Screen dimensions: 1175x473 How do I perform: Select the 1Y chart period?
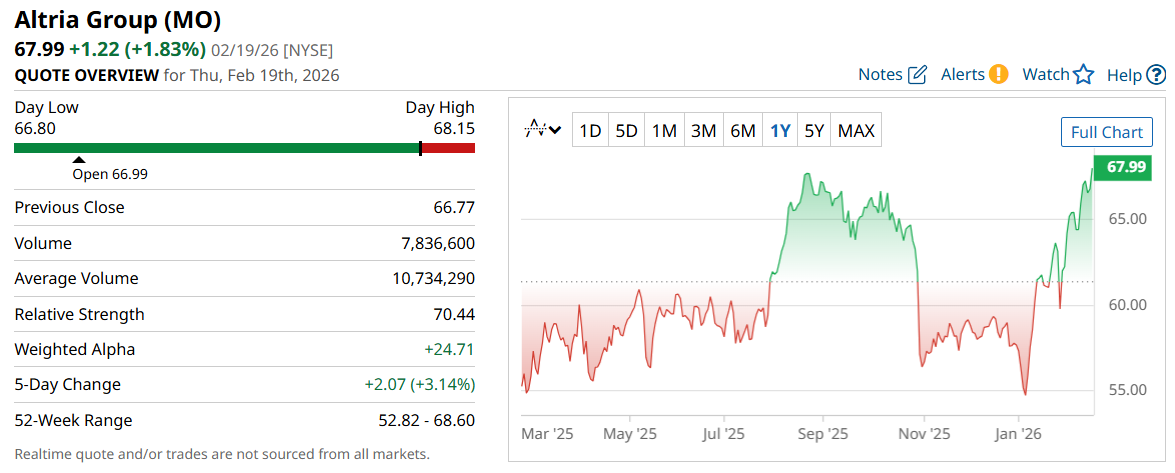click(780, 130)
